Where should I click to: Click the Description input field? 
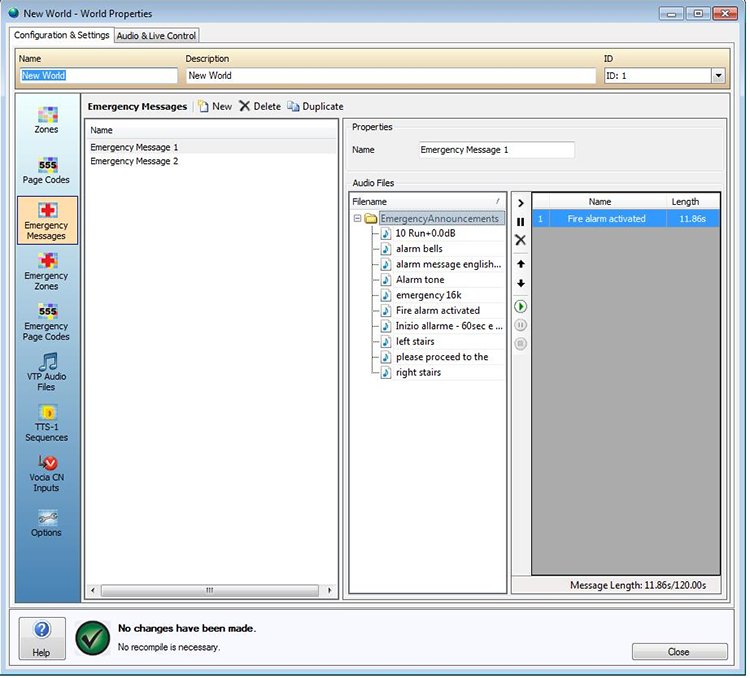click(x=391, y=76)
